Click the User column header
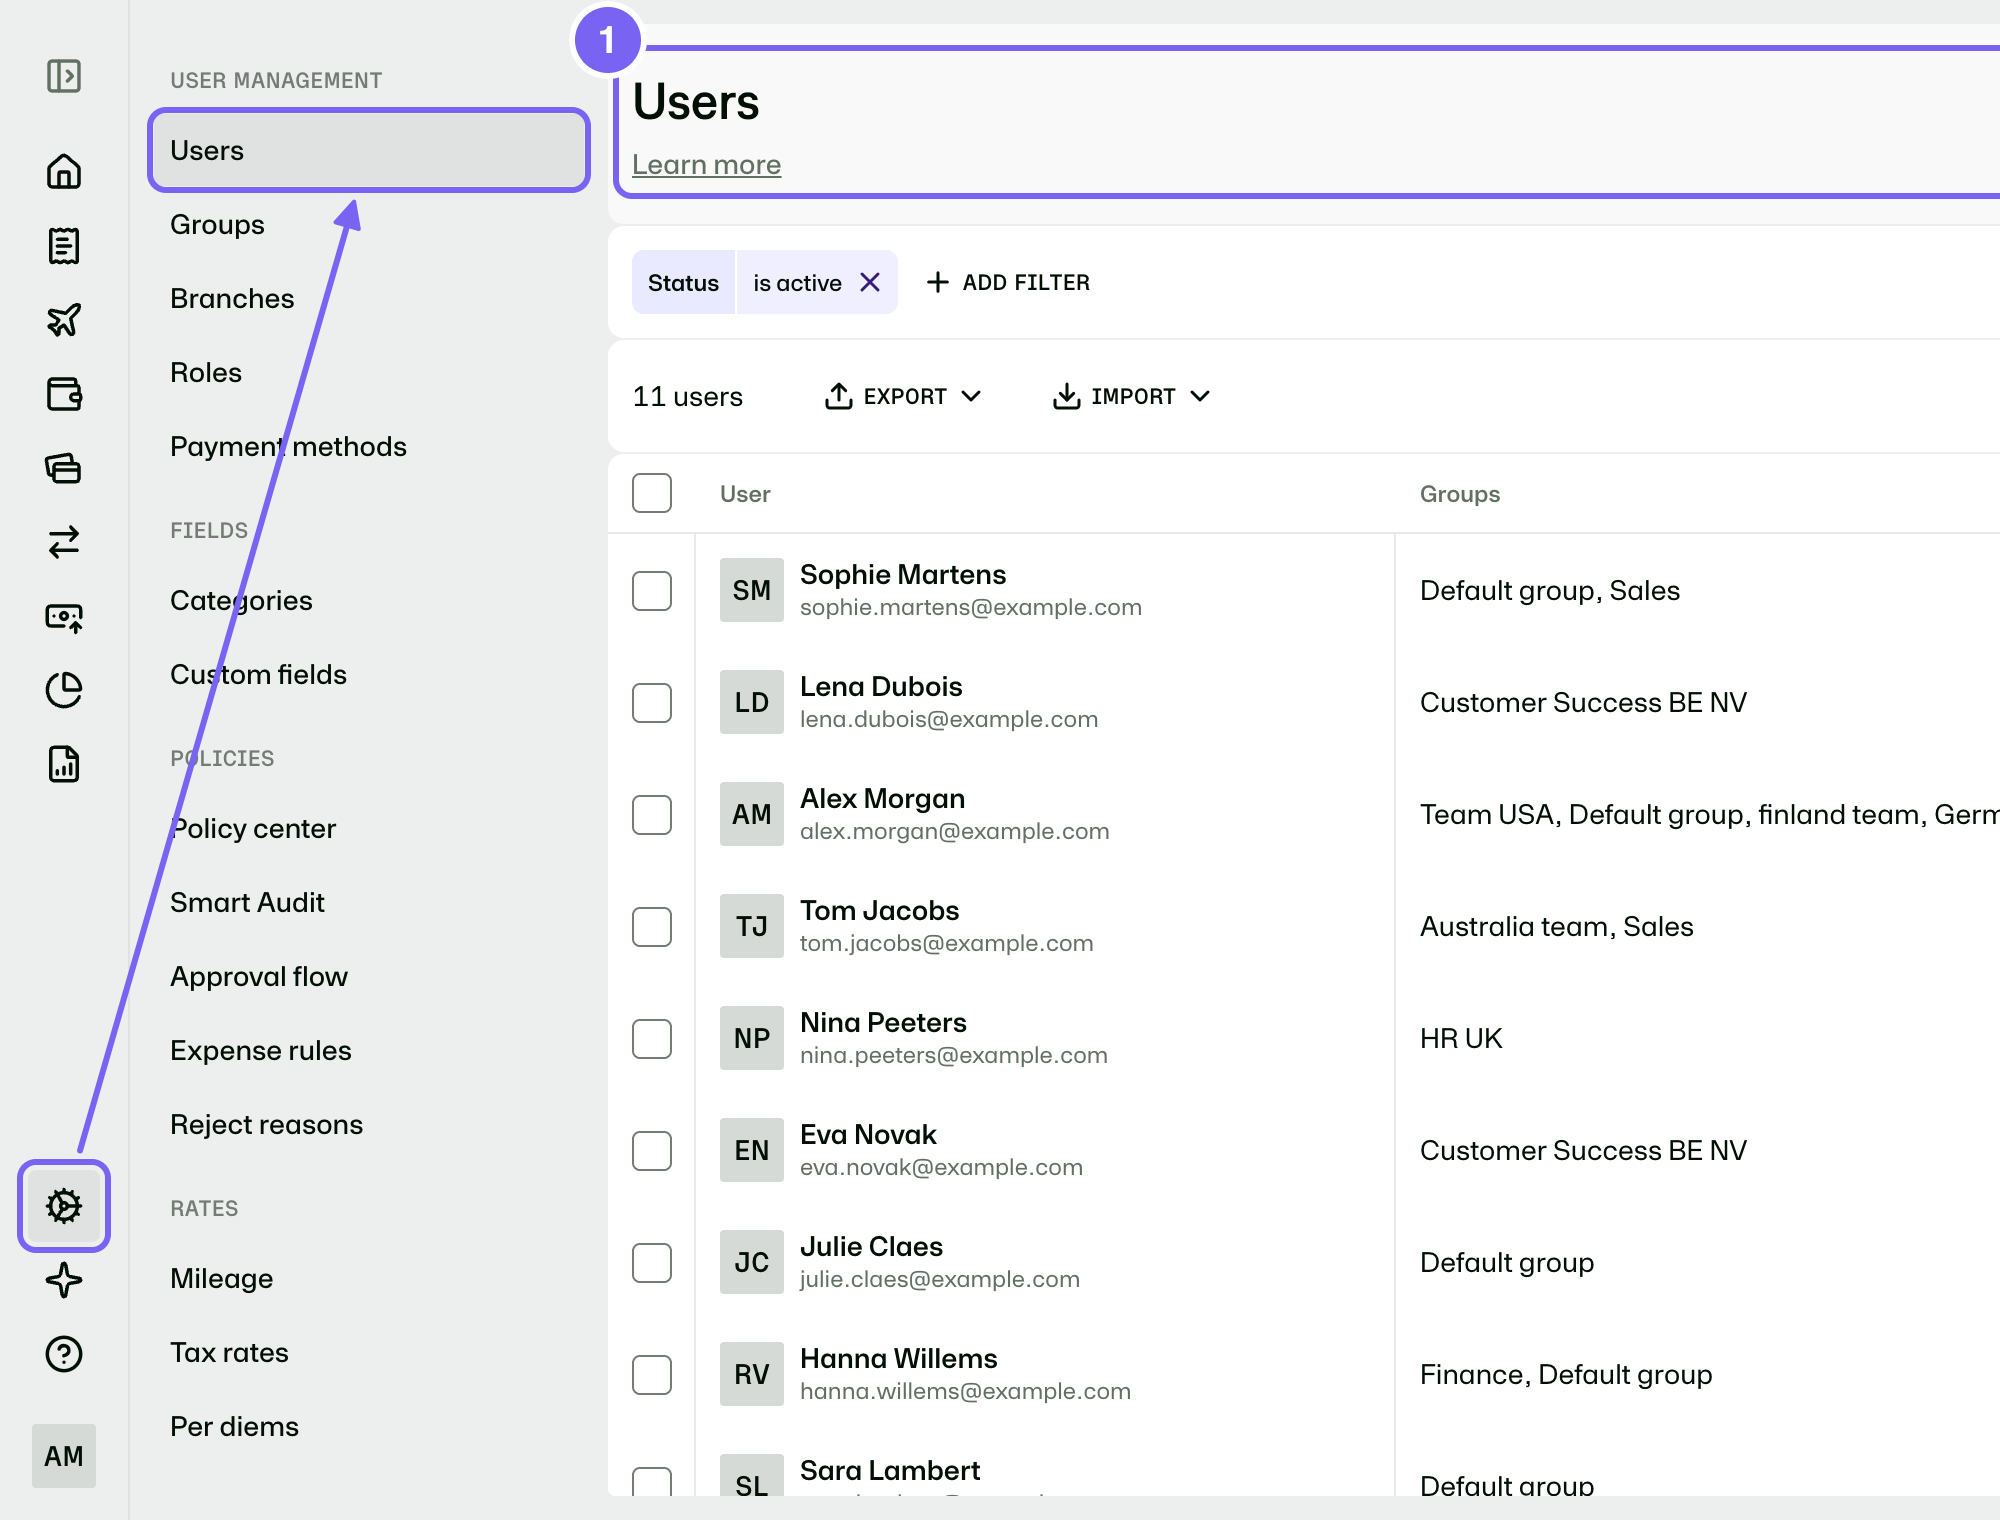The width and height of the screenshot is (2000, 1520). 745,494
